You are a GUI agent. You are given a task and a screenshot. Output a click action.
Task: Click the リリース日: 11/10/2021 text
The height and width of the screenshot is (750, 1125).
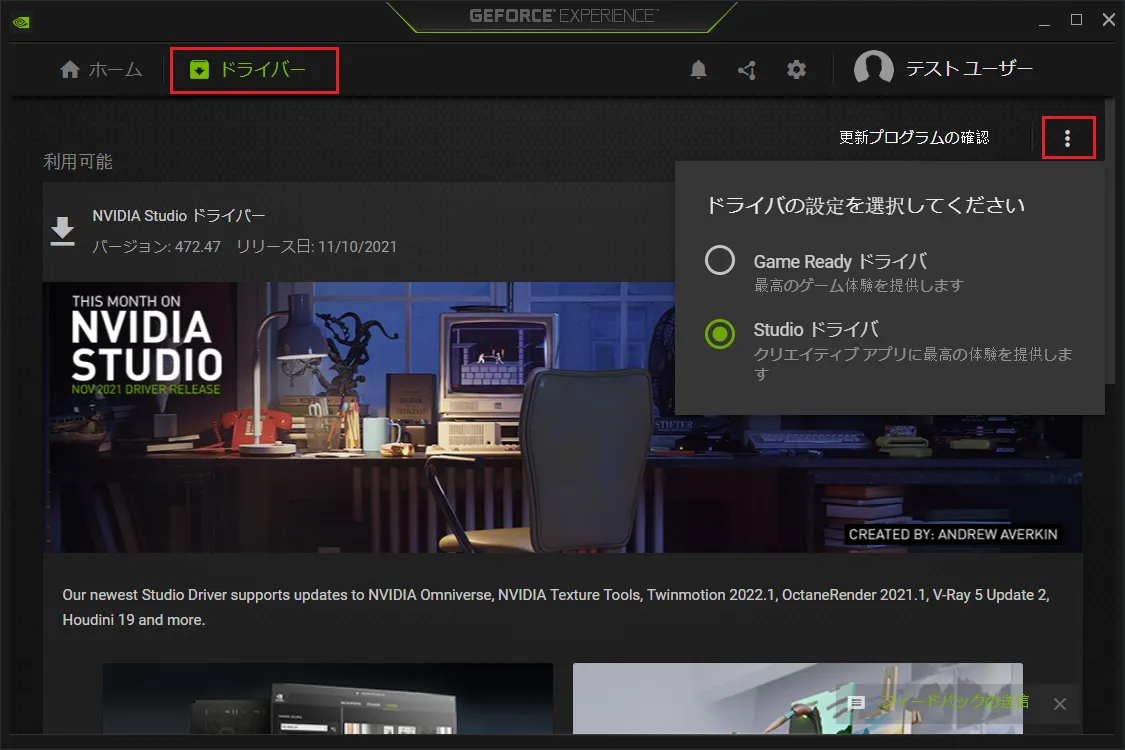pyautogui.click(x=316, y=247)
